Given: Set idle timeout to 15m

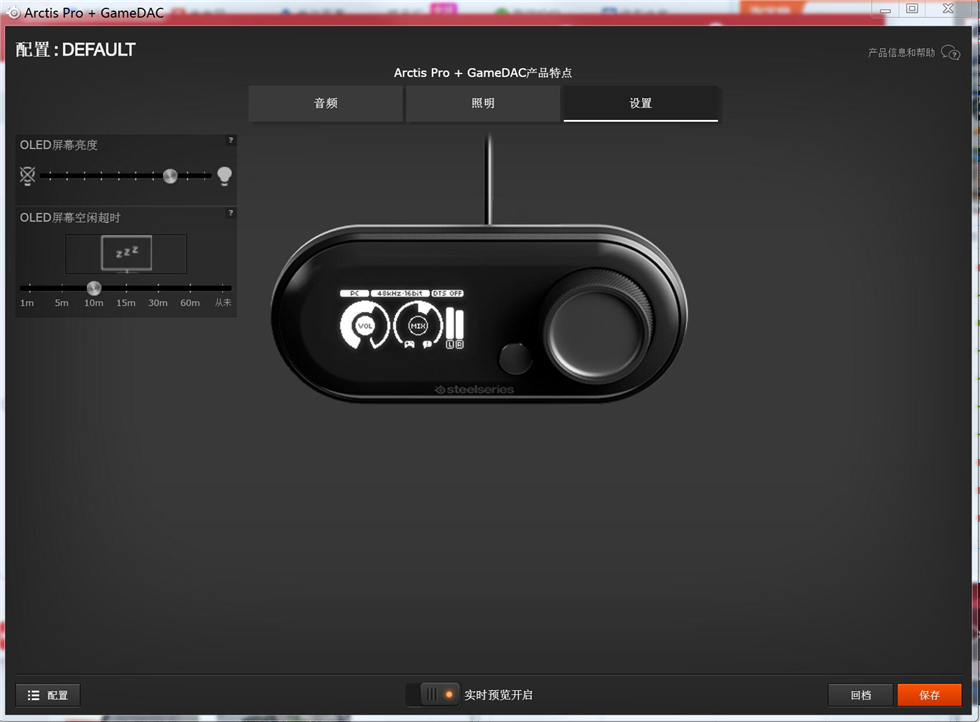Looking at the screenshot, I should [126, 303].
